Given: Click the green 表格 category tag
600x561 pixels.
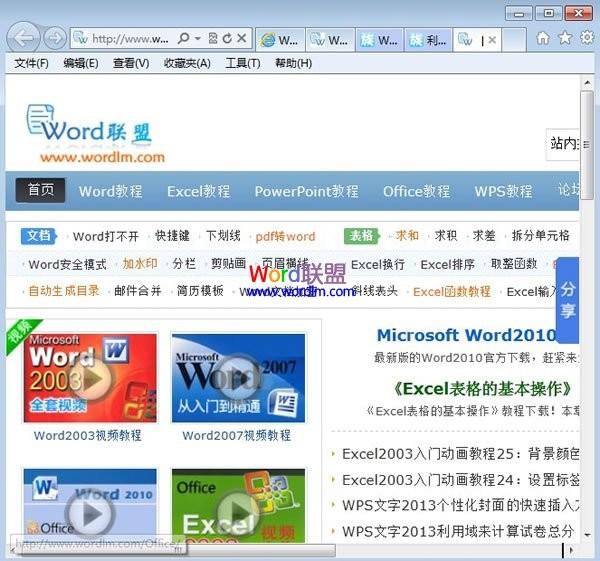Looking at the screenshot, I should pos(362,236).
